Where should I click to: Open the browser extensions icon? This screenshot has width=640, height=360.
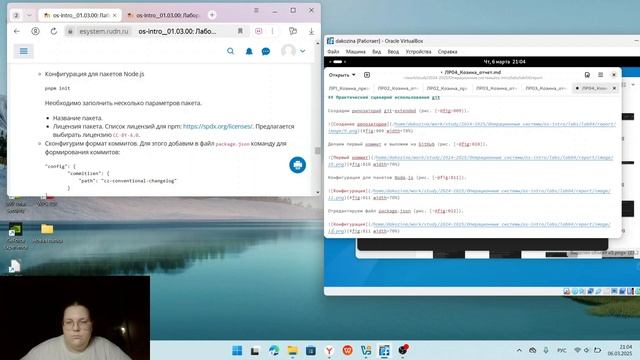pos(293,31)
